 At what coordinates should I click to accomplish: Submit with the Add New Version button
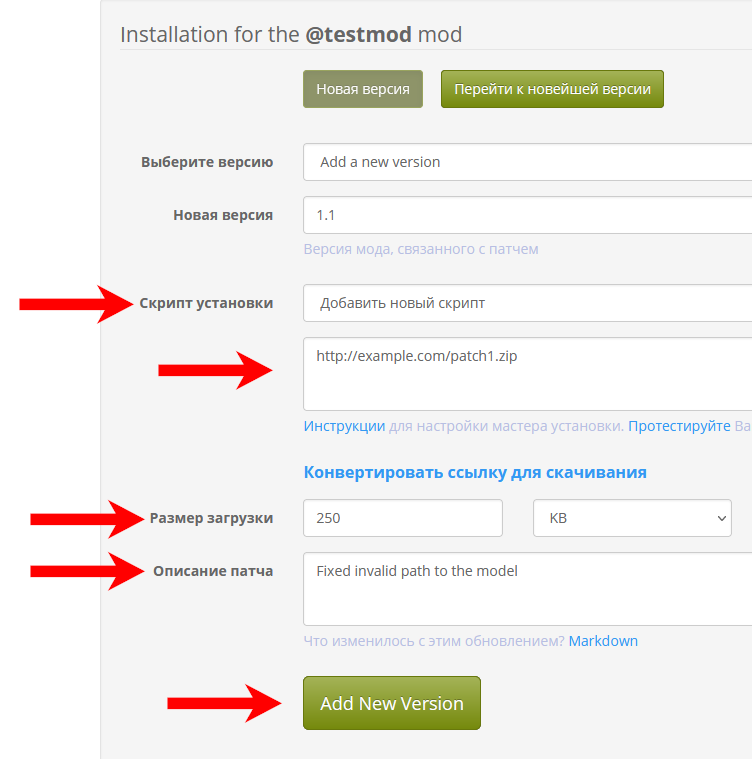point(391,703)
